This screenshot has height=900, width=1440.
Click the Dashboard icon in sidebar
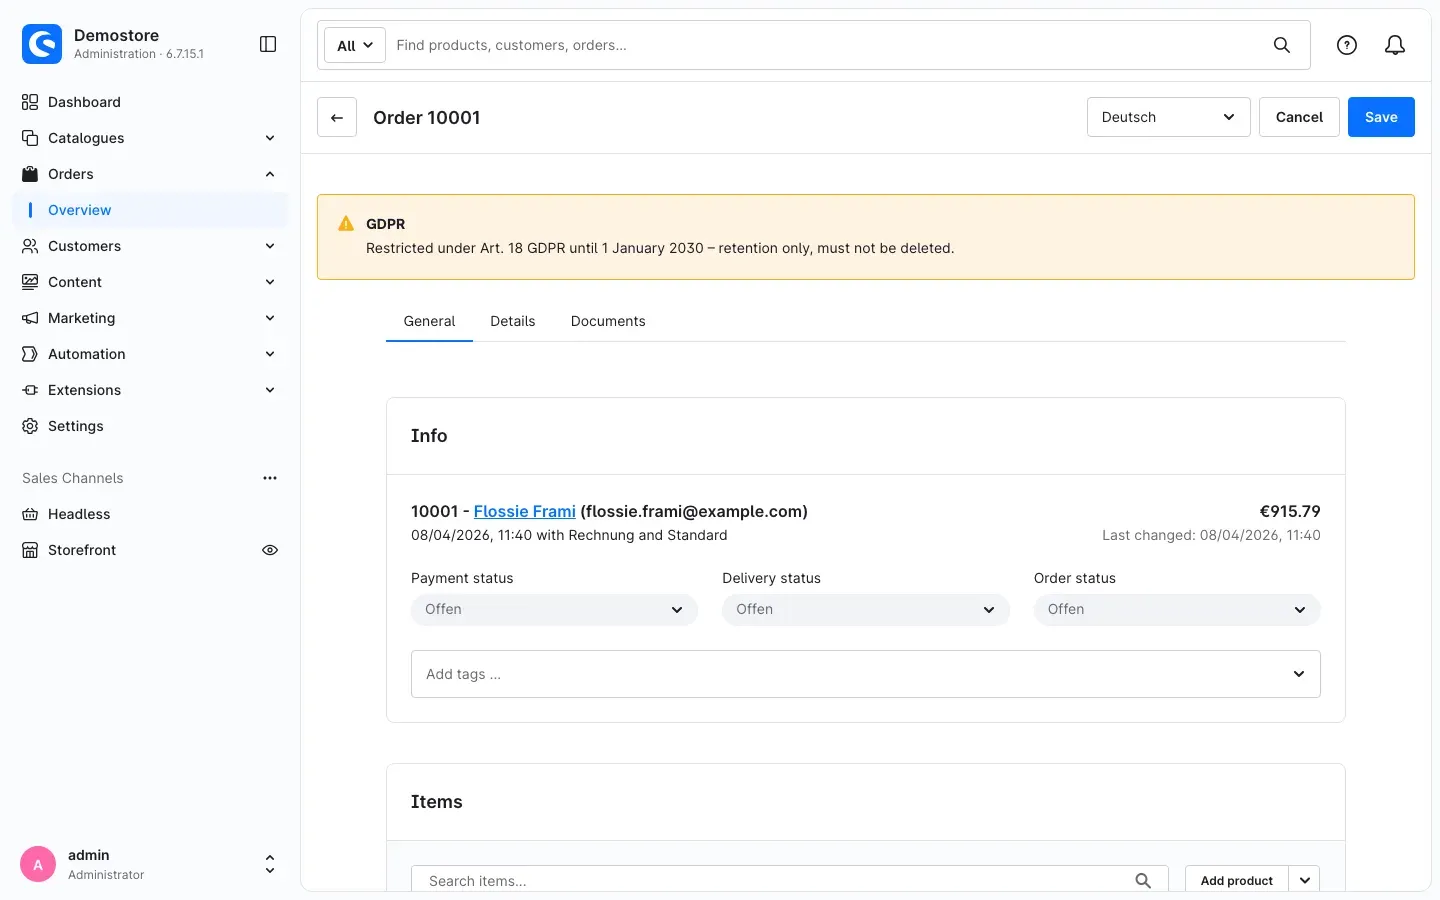[30, 102]
